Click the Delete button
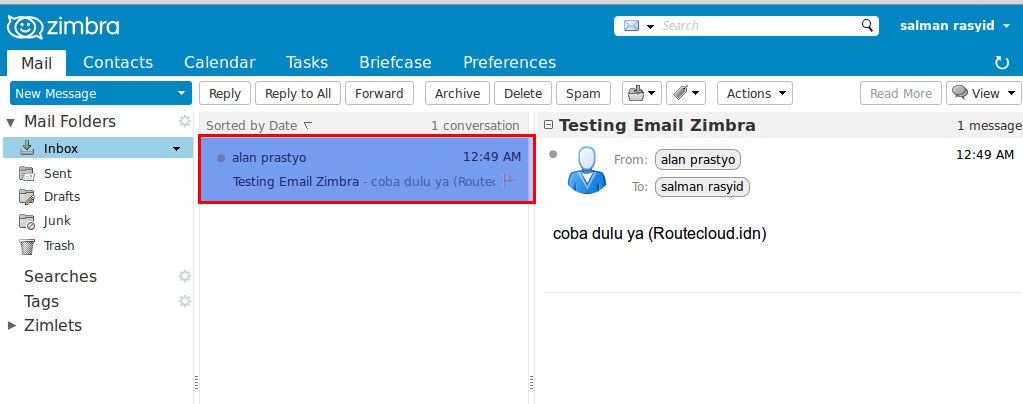Image resolution: width=1023 pixels, height=404 pixels. [523, 93]
